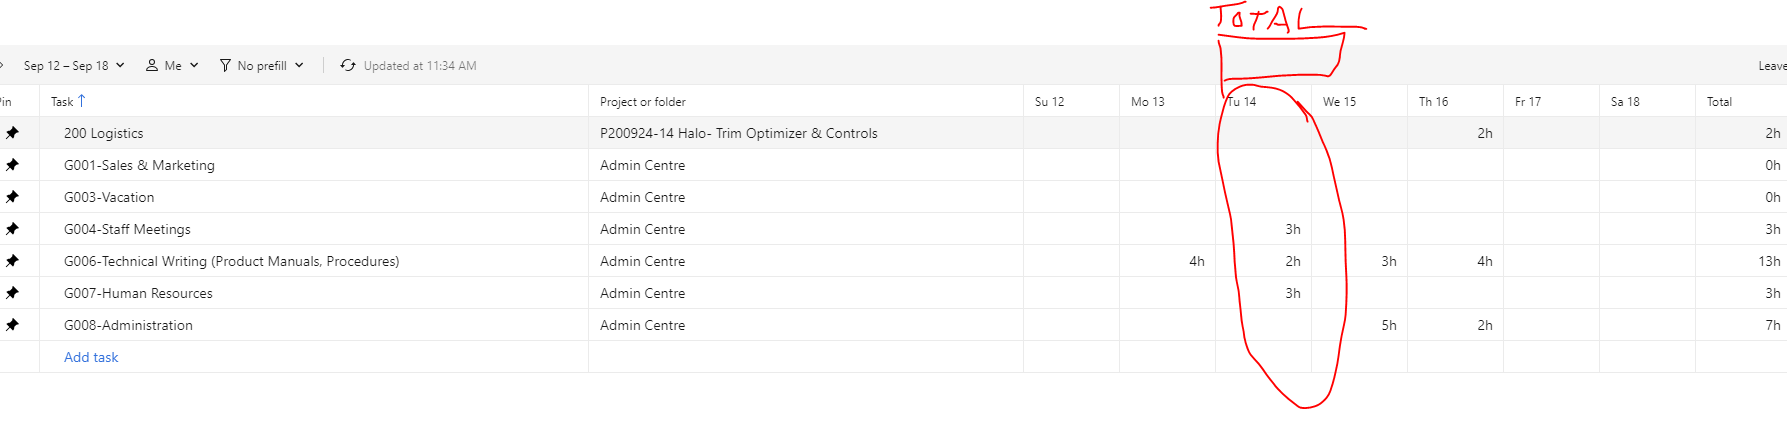Click the Project or folder column header
The width and height of the screenshot is (1787, 428).
[643, 102]
